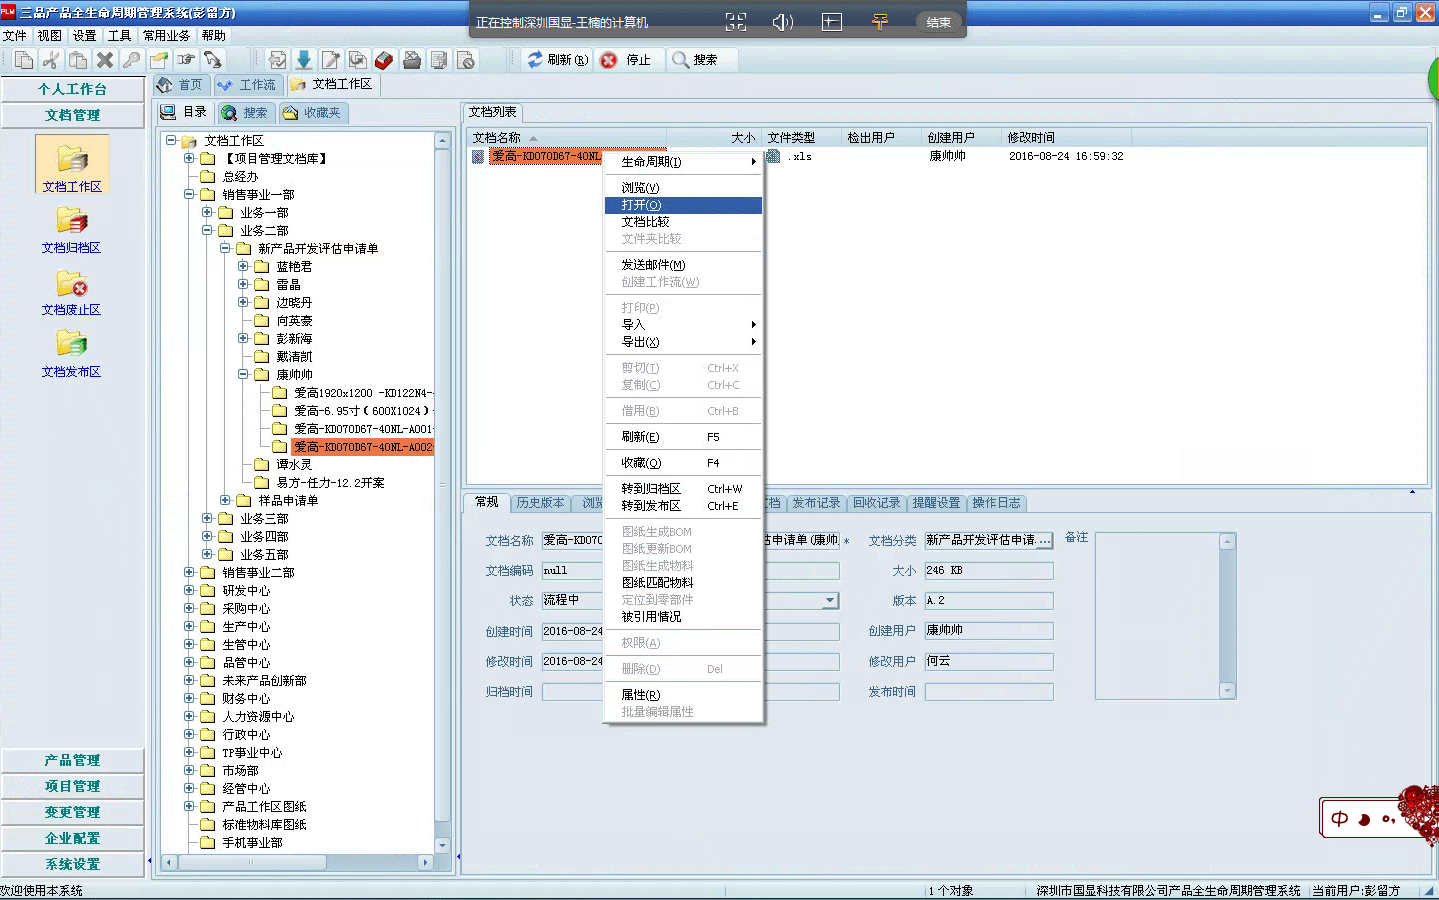This screenshot has height=900, width=1439.
Task: Collapse the 康帅帅 folder tree node
Action: tap(243, 375)
